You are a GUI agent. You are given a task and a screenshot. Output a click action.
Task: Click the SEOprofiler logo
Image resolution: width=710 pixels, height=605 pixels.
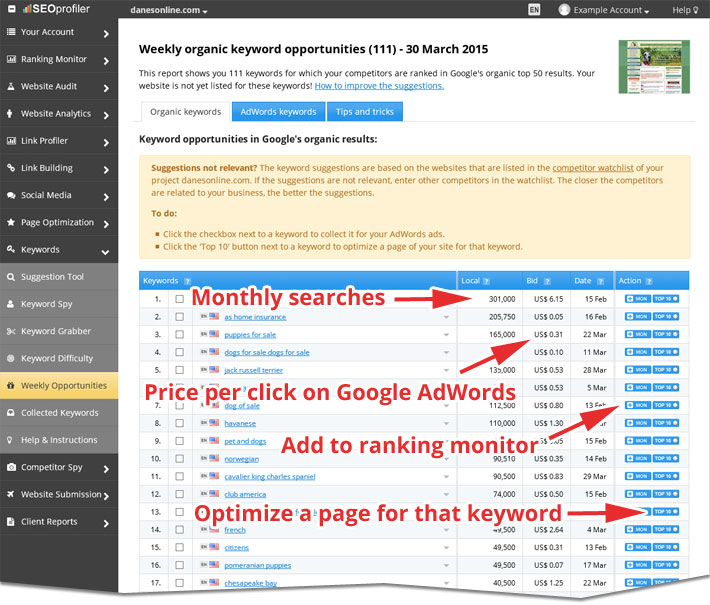(x=57, y=9)
